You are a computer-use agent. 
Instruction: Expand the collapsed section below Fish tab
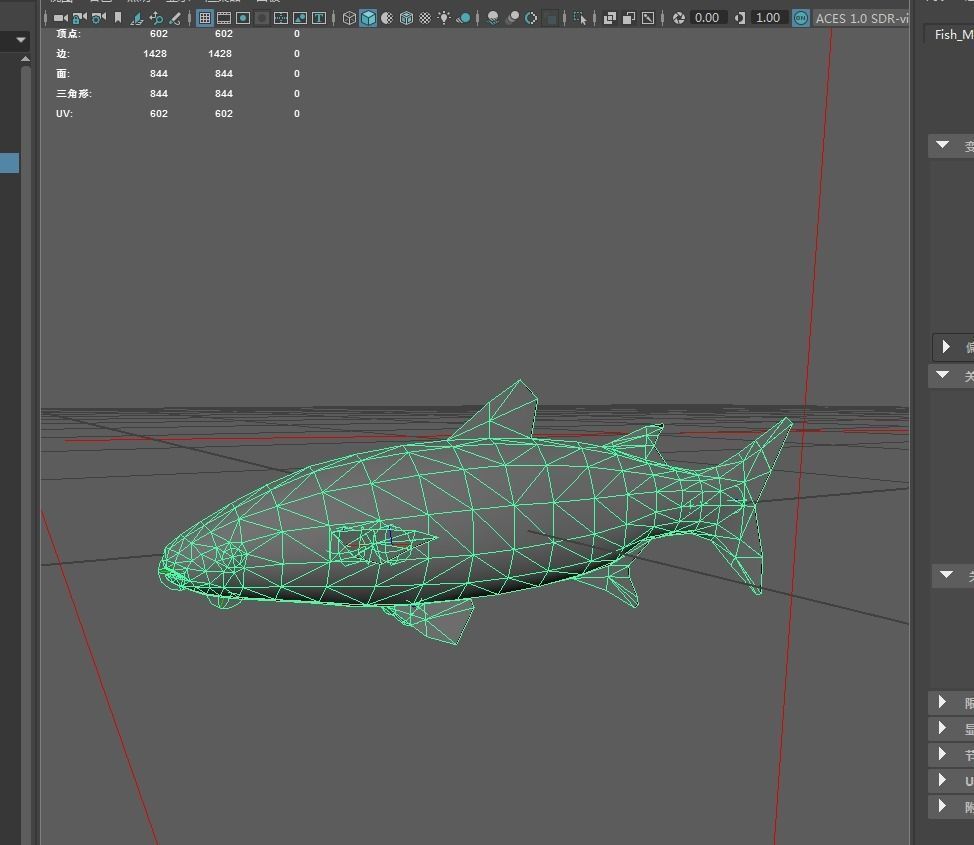[x=945, y=347]
